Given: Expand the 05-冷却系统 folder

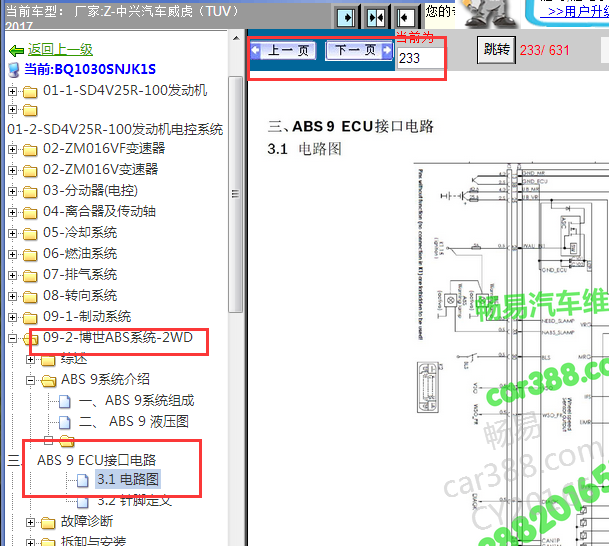Looking at the screenshot, I should (x=12, y=233).
